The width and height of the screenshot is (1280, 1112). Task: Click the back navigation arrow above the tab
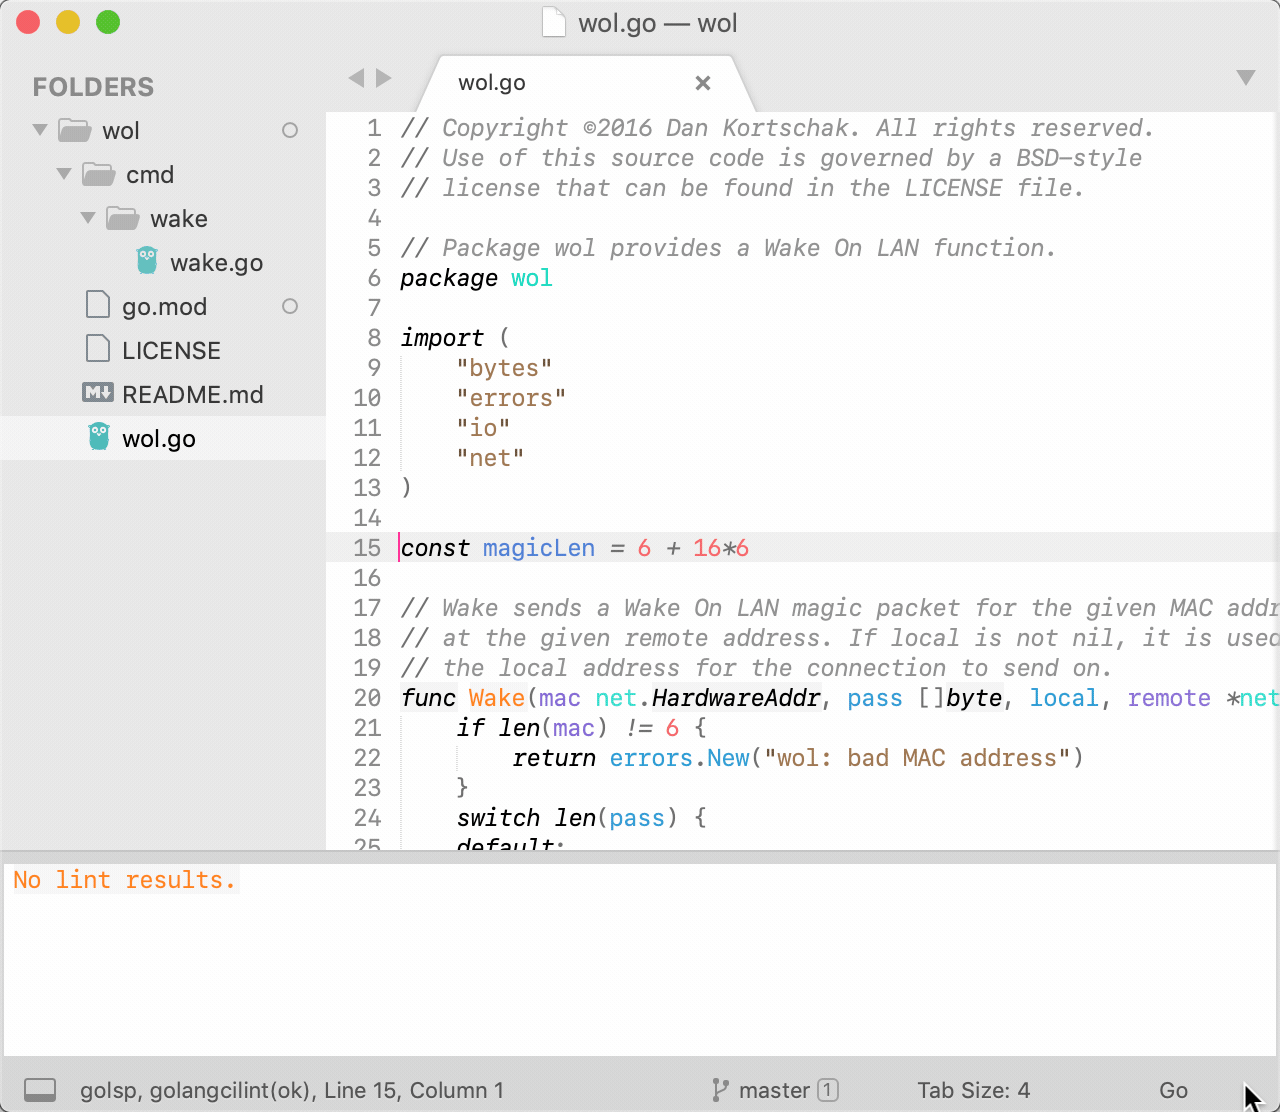coord(356,77)
